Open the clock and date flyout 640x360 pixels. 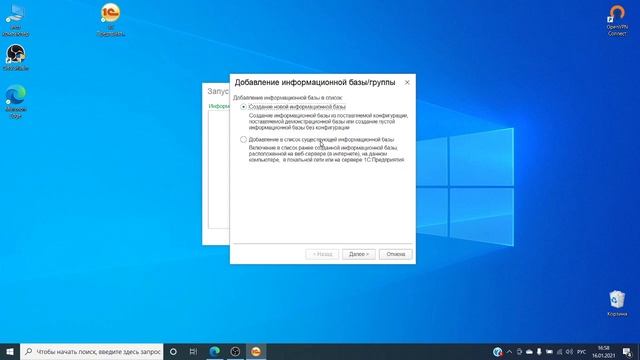tap(604, 351)
